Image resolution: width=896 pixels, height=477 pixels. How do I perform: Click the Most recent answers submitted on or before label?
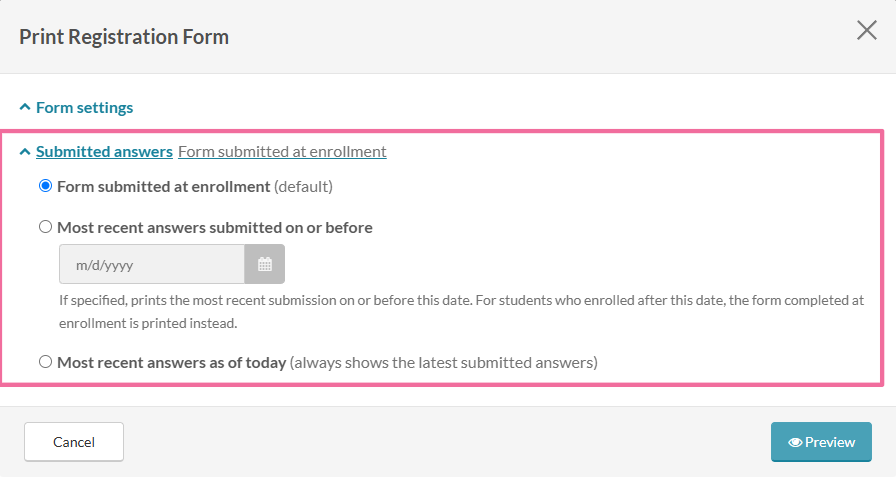pos(215,228)
